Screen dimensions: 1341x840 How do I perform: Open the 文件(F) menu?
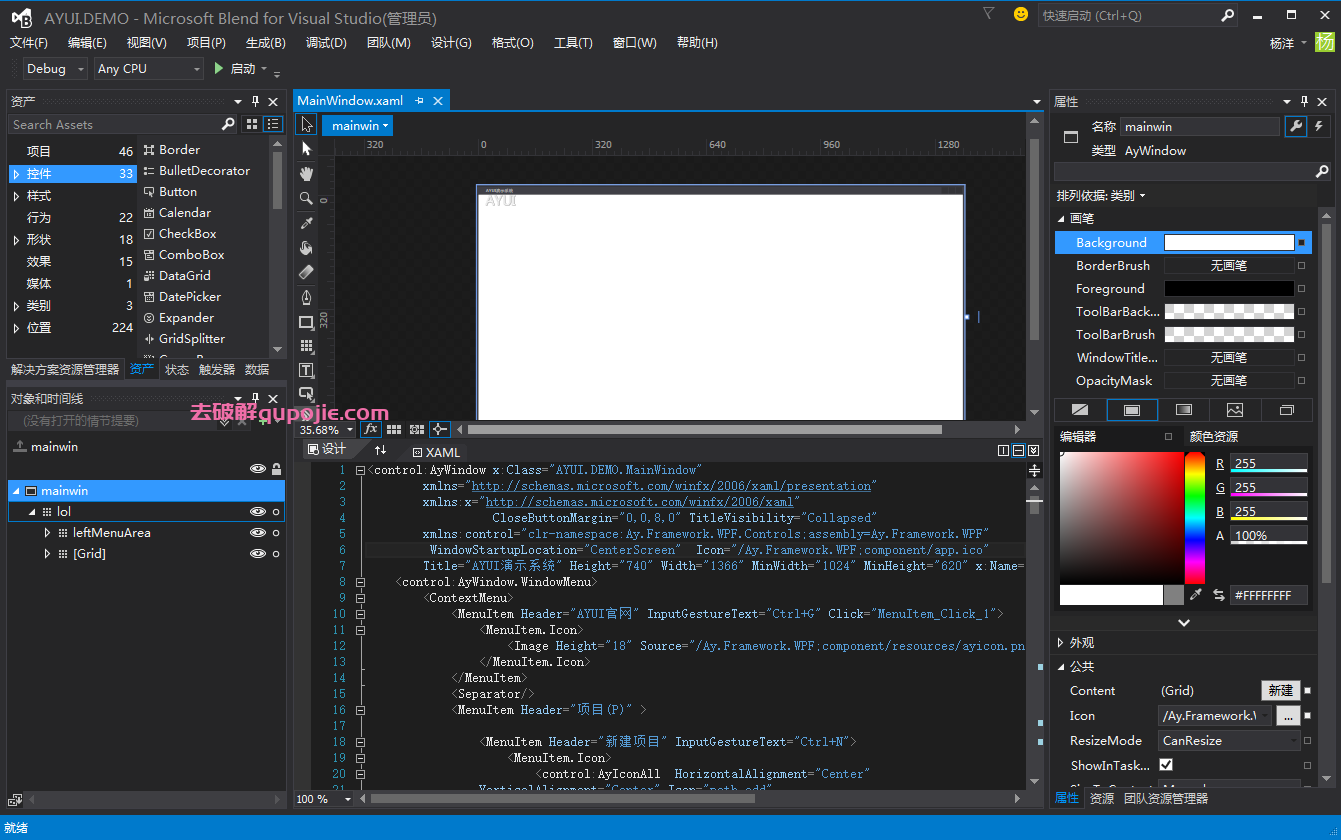click(x=29, y=43)
